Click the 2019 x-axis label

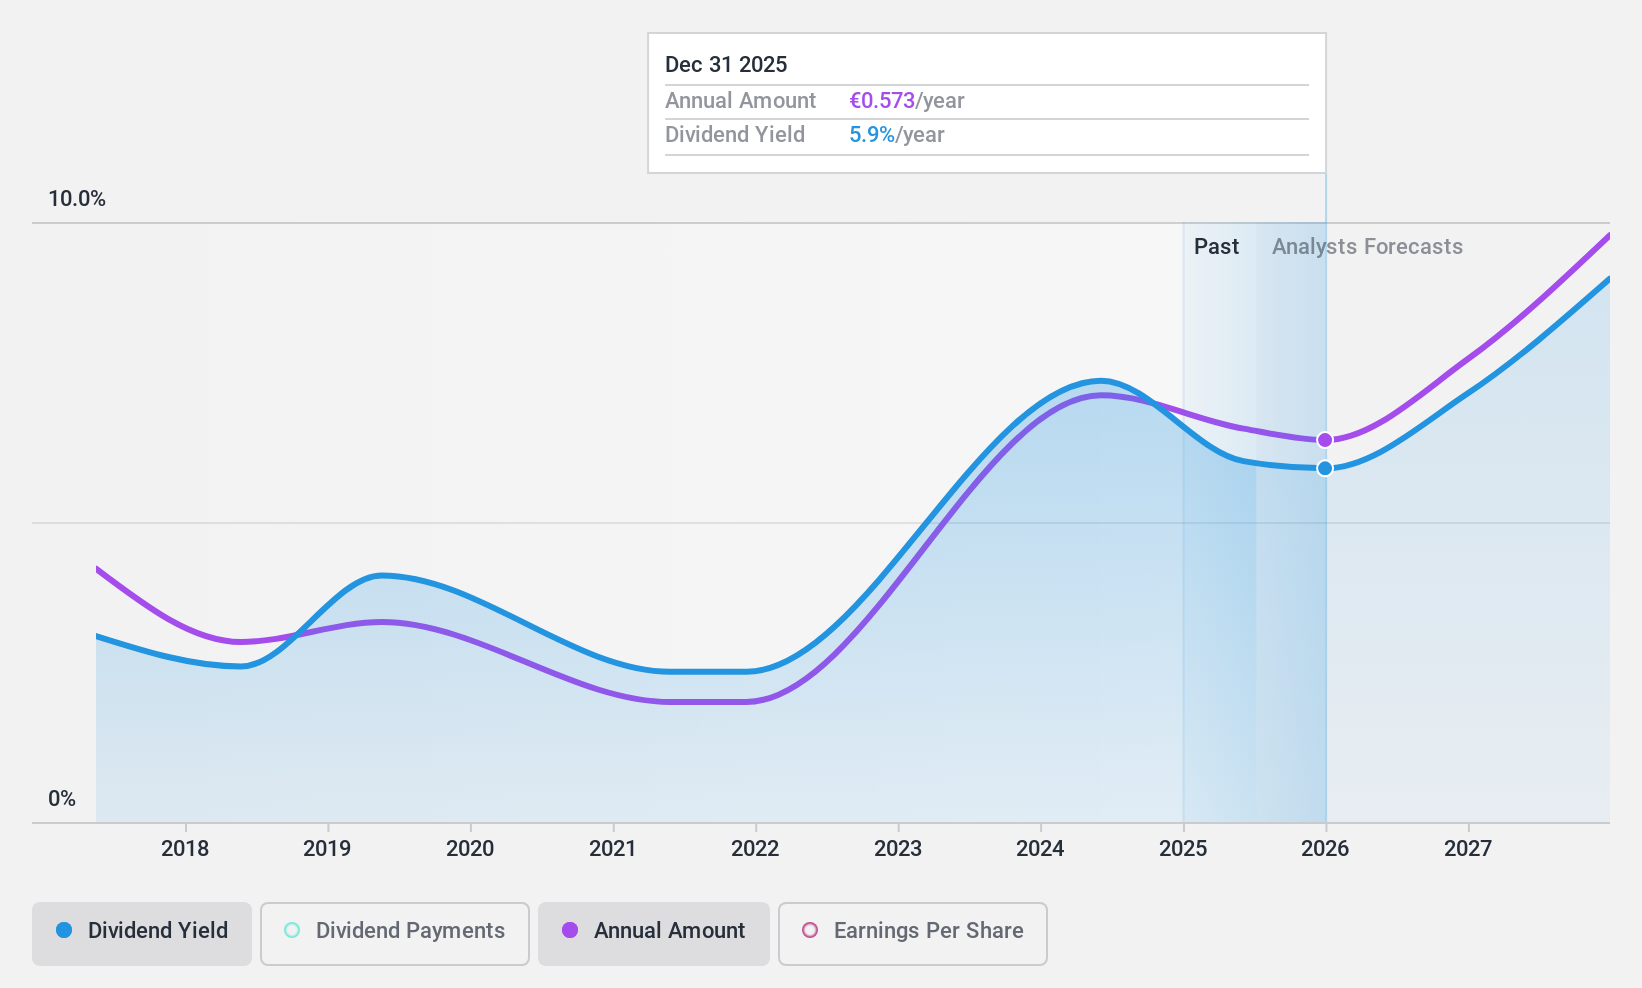pyautogui.click(x=327, y=849)
